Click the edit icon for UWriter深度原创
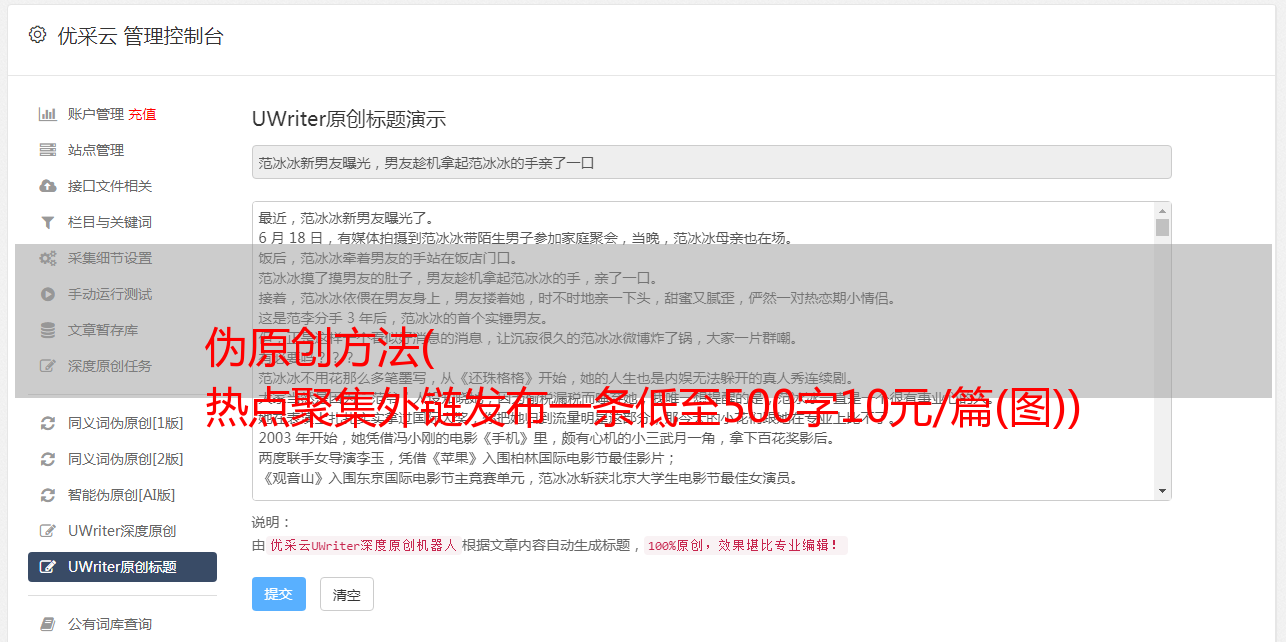 pos(47,531)
